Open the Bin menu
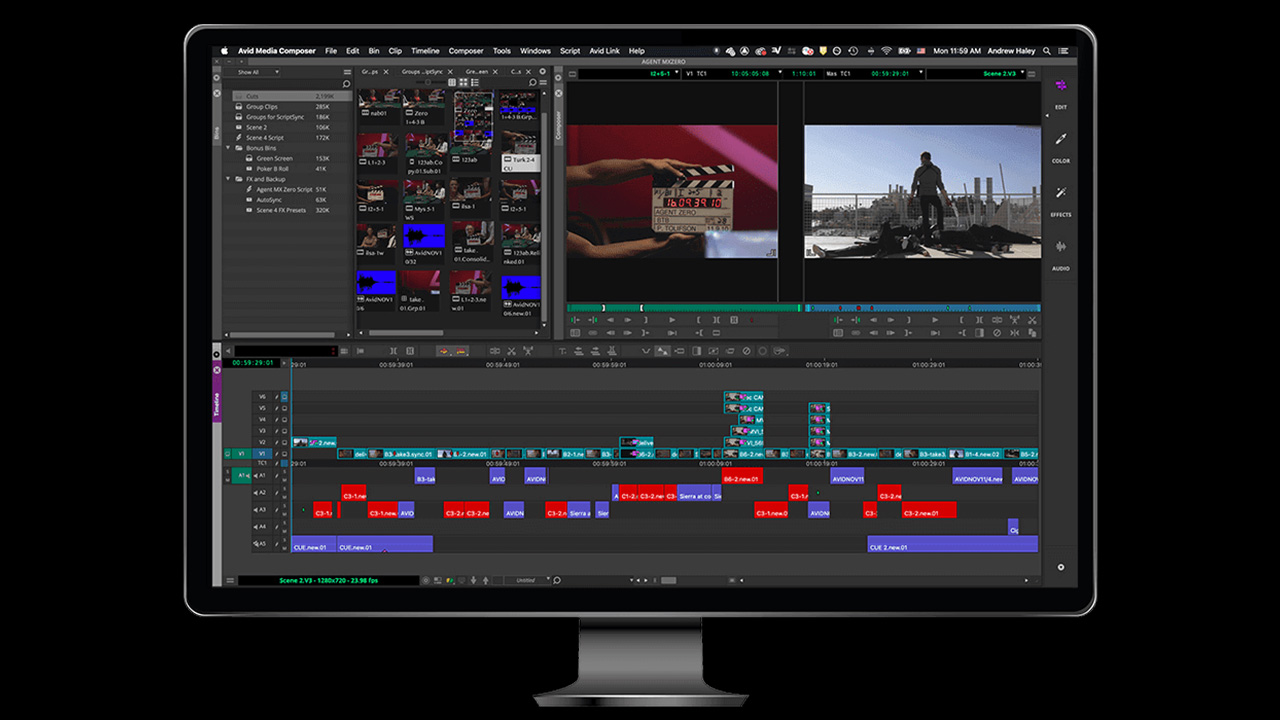 pyautogui.click(x=374, y=51)
